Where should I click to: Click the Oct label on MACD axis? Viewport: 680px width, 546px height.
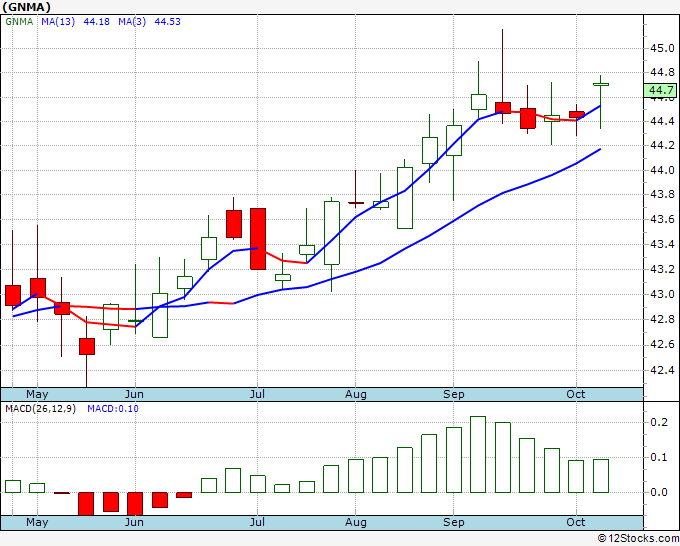(576, 522)
